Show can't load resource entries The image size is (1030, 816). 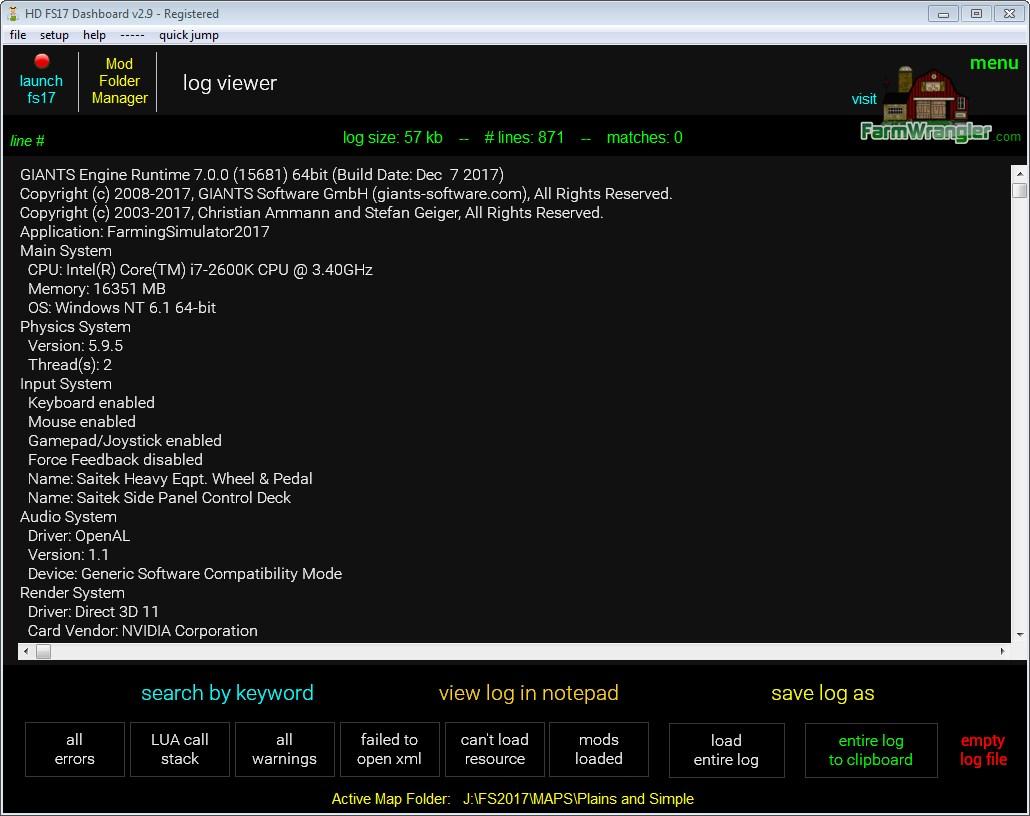(494, 749)
